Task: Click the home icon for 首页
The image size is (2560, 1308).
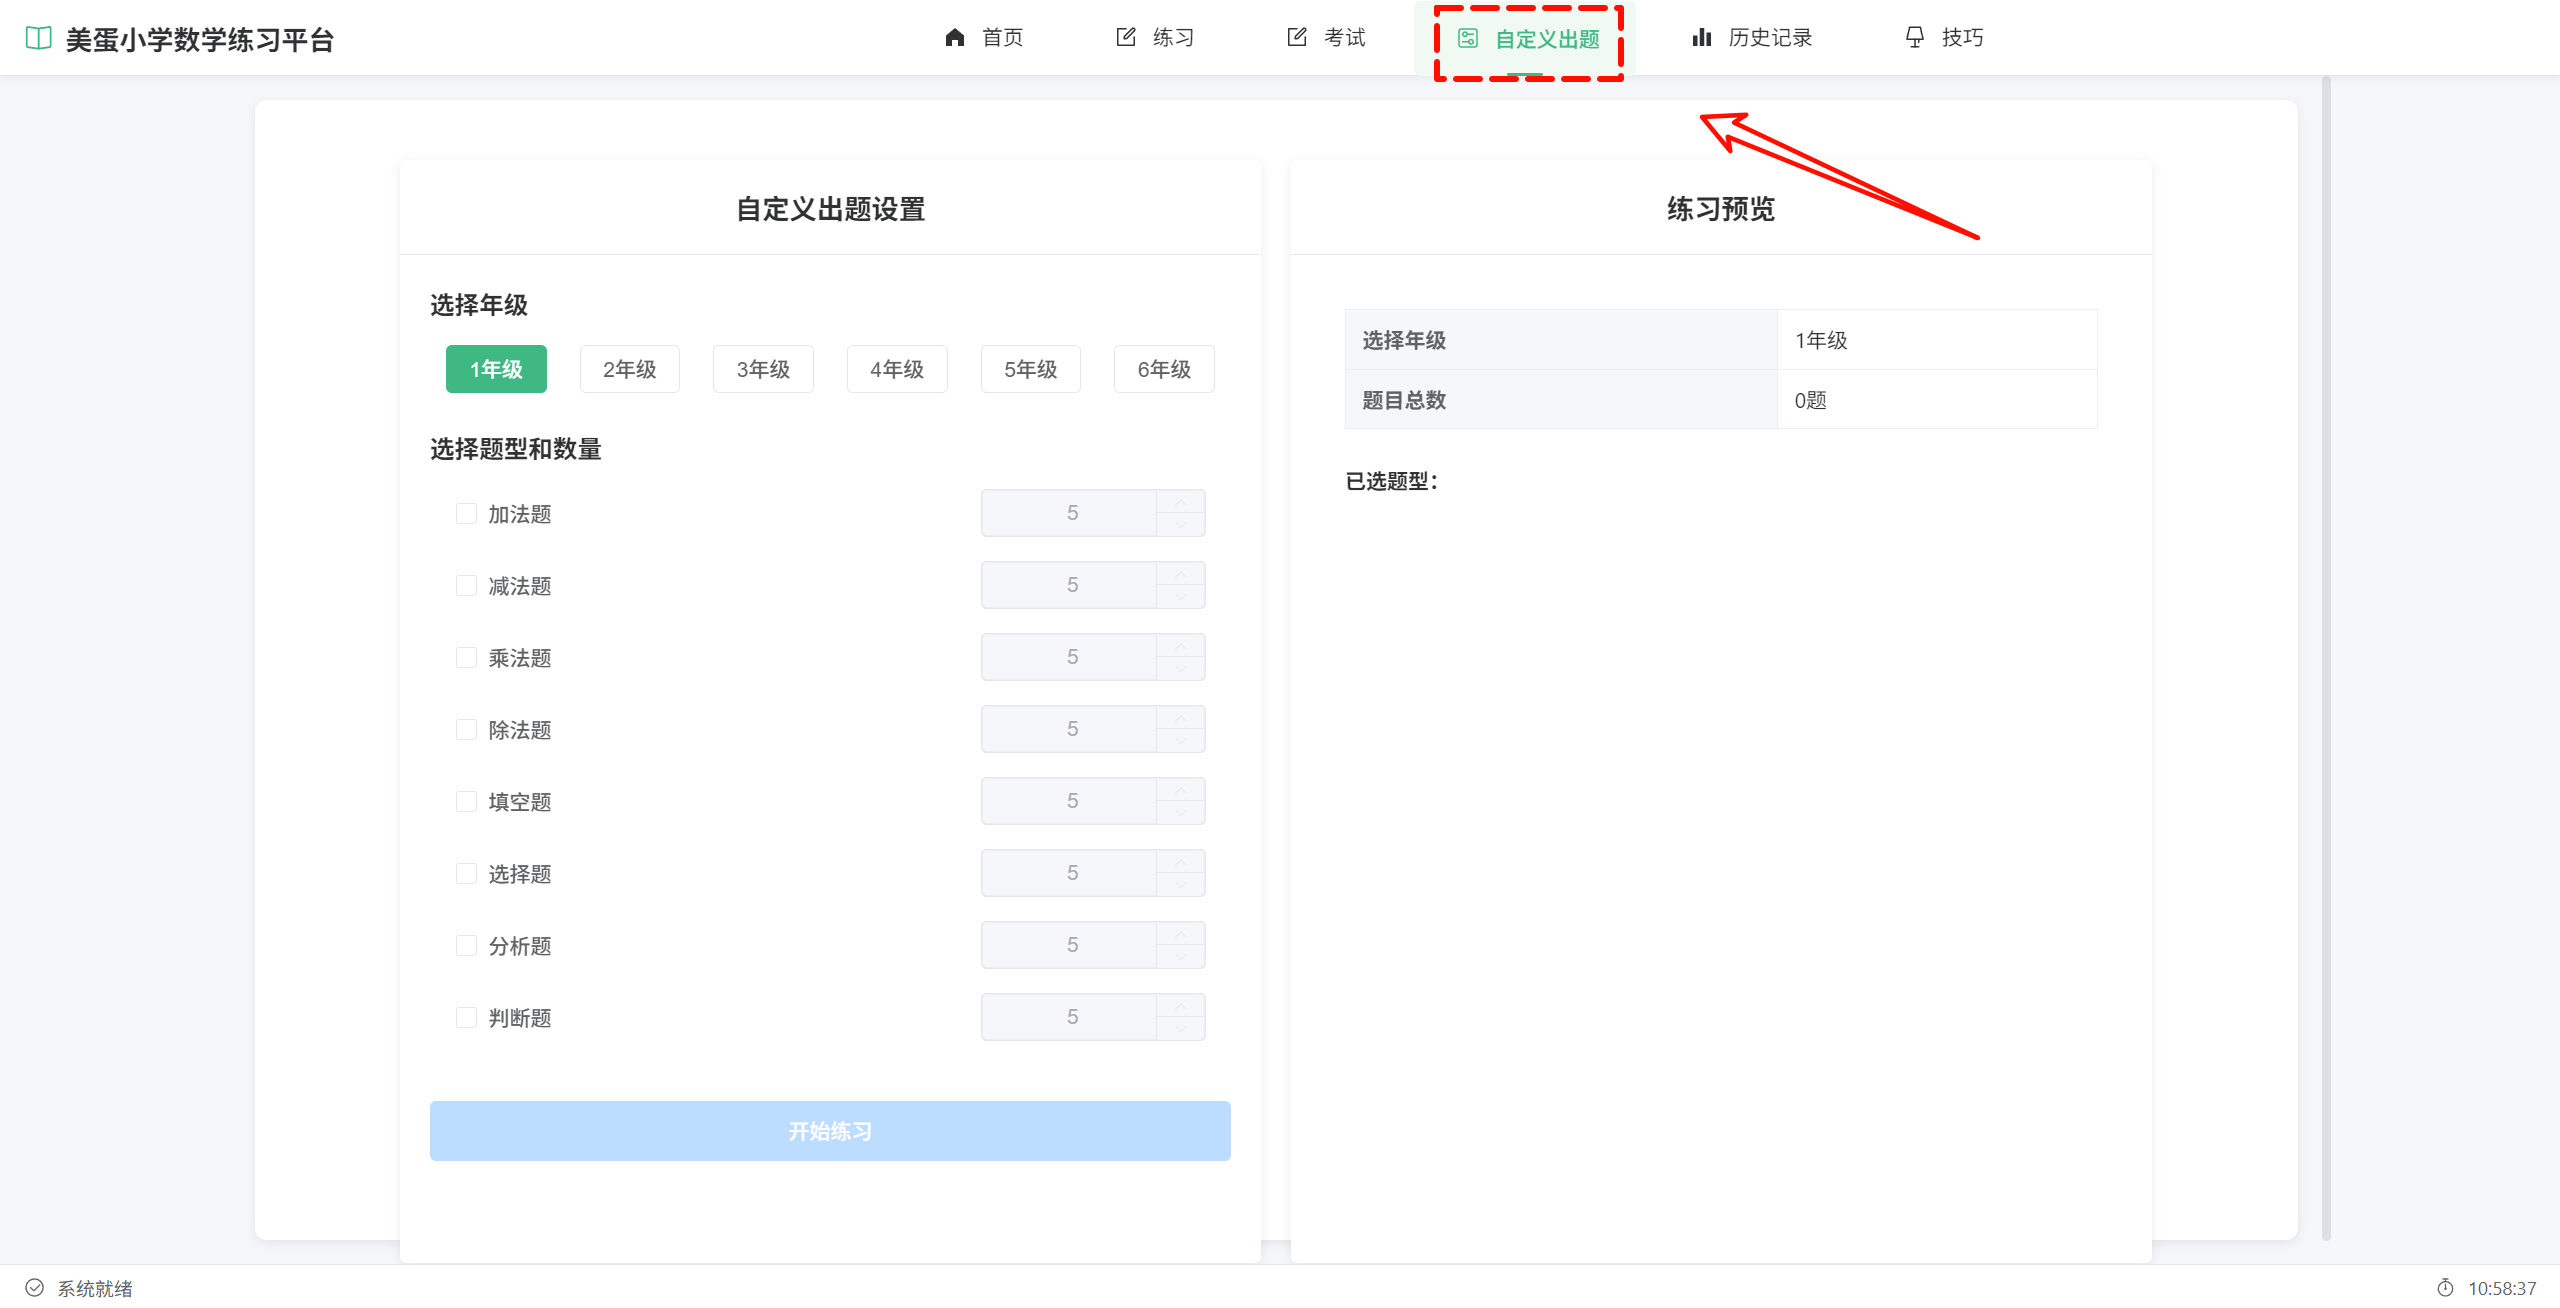Action: pyautogui.click(x=954, y=38)
